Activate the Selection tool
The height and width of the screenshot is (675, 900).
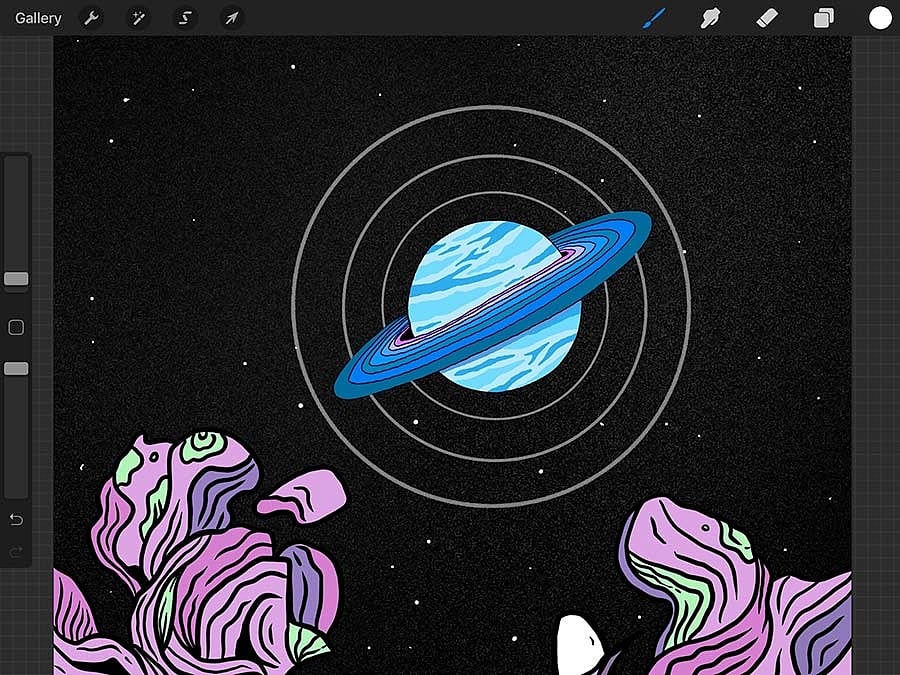(x=184, y=17)
